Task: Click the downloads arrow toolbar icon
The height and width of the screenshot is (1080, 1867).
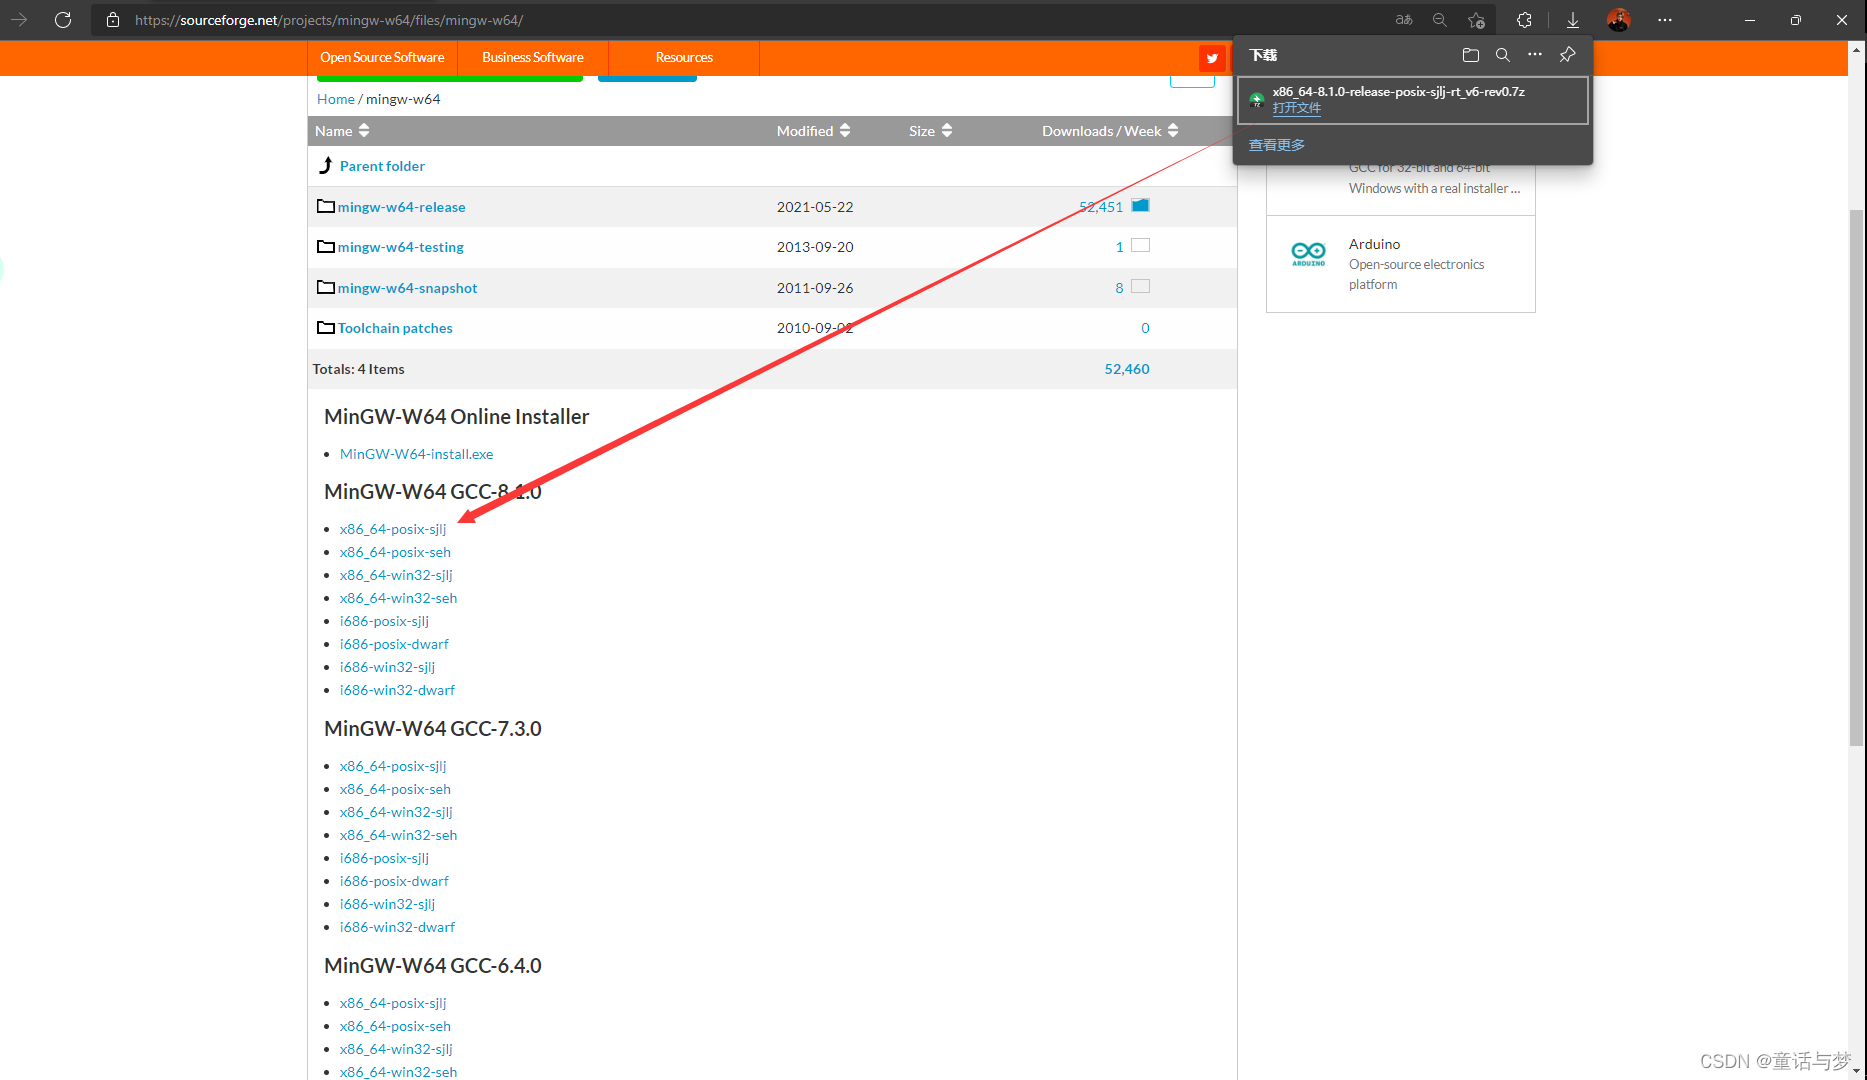Action: pyautogui.click(x=1573, y=20)
